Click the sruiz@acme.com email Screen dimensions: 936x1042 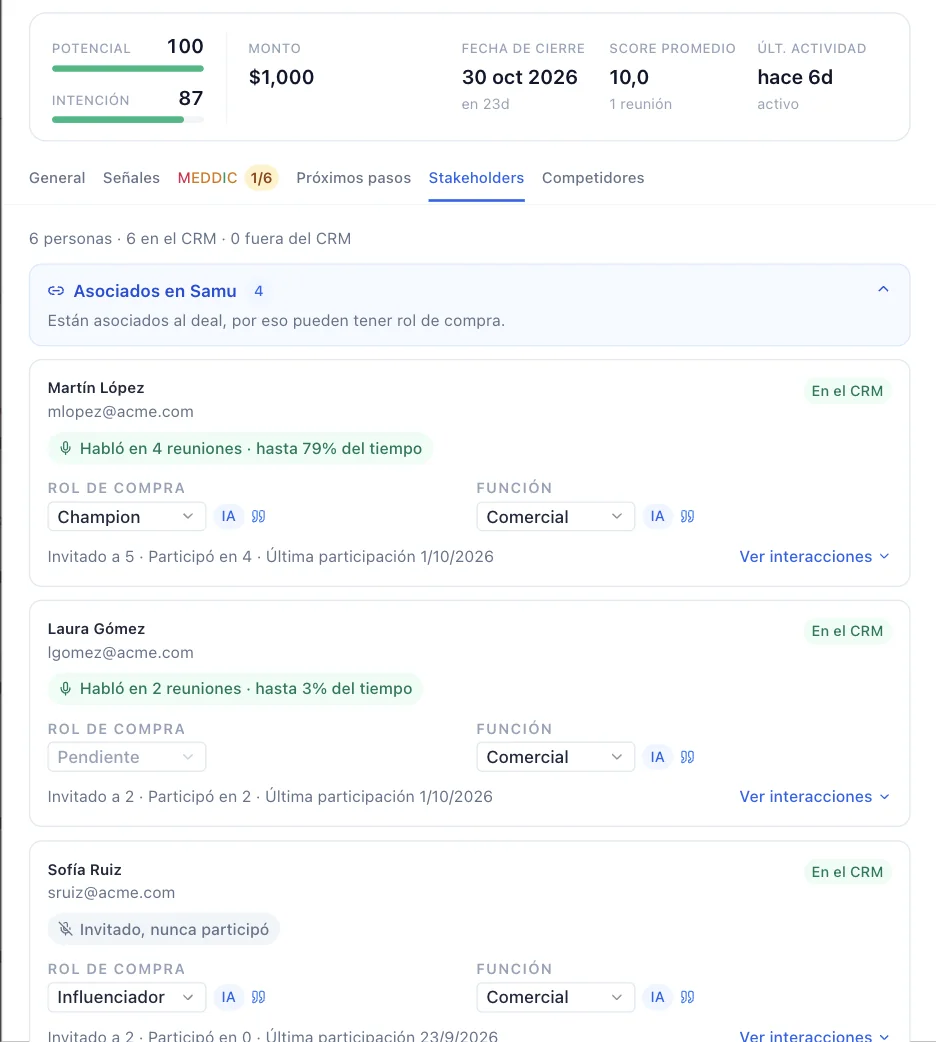111,892
